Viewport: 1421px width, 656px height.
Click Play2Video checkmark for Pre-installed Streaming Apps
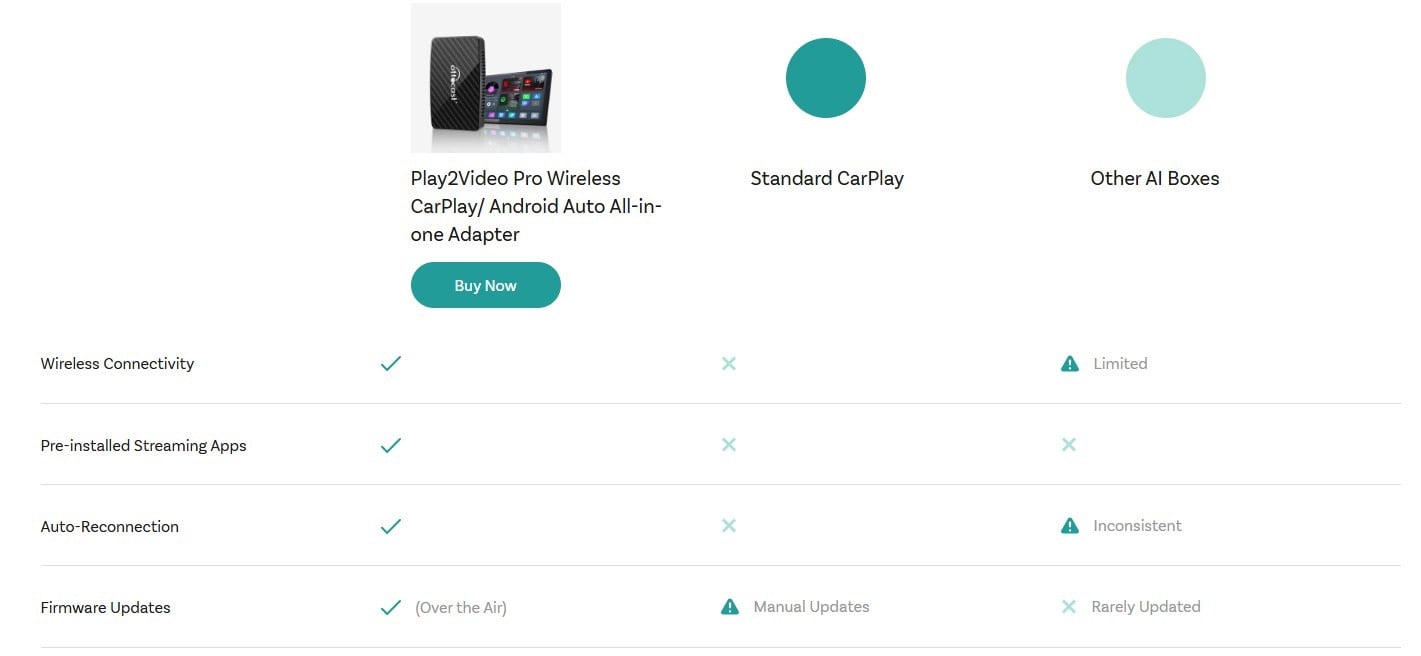391,445
